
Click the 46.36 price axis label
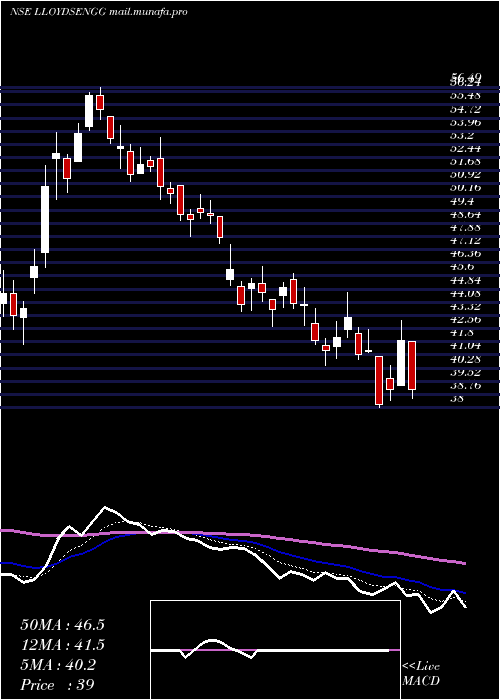(x=465, y=254)
